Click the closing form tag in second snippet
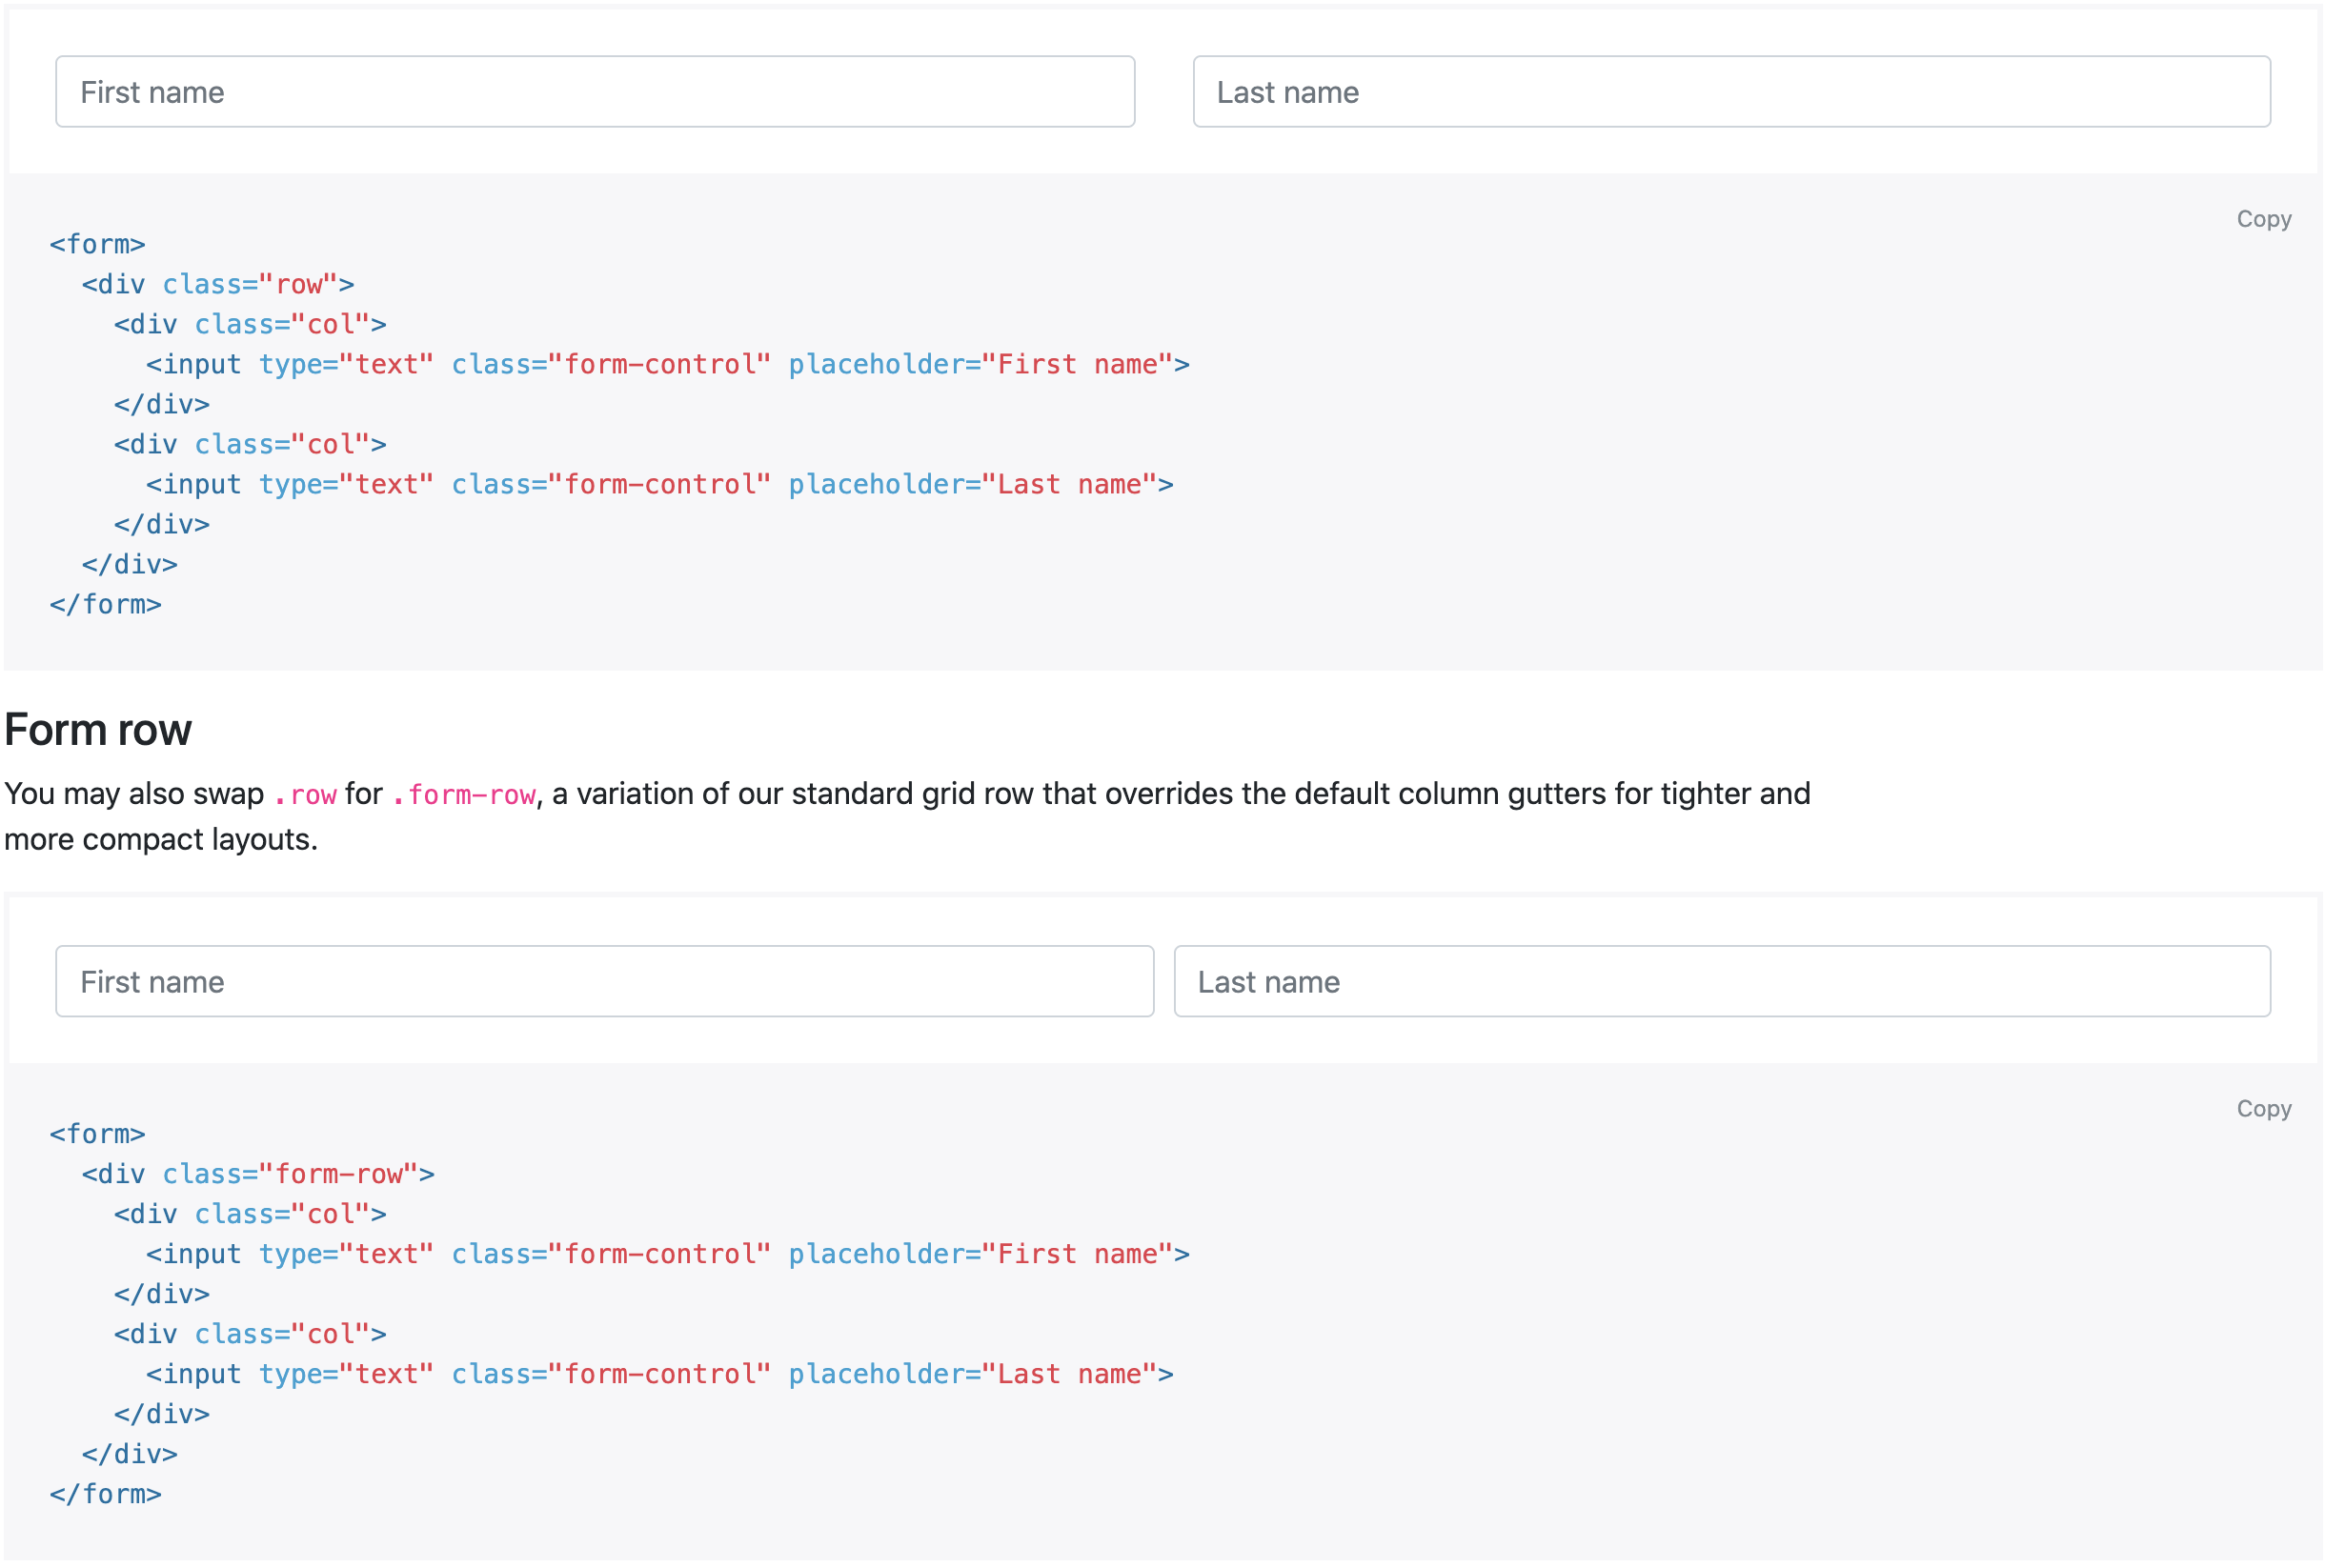Screen dimensions: 2325x1568 pyautogui.click(x=106, y=1493)
